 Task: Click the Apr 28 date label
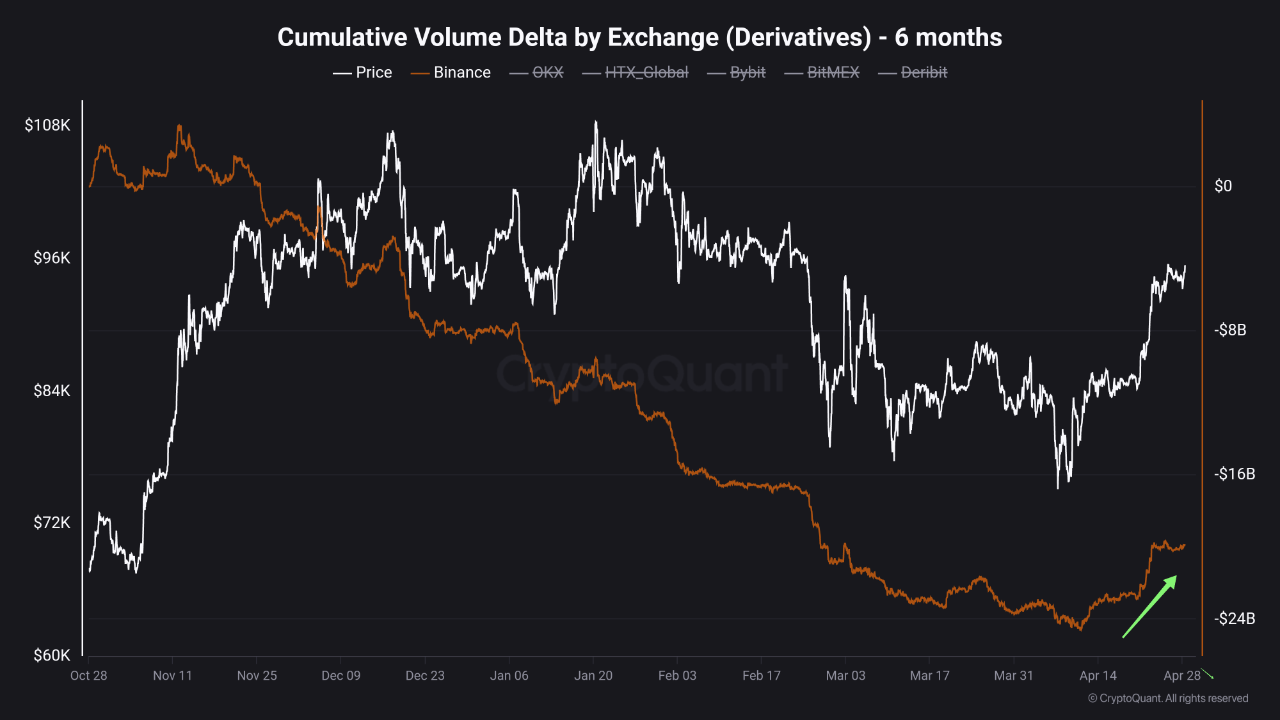[1181, 676]
